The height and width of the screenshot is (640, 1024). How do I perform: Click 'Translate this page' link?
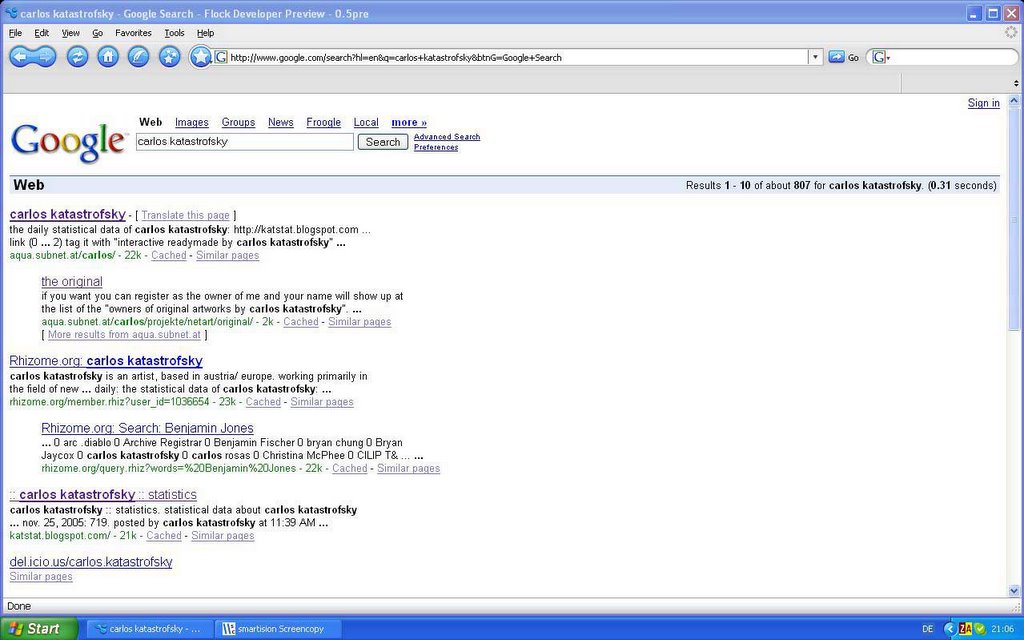pyautogui.click(x=185, y=215)
